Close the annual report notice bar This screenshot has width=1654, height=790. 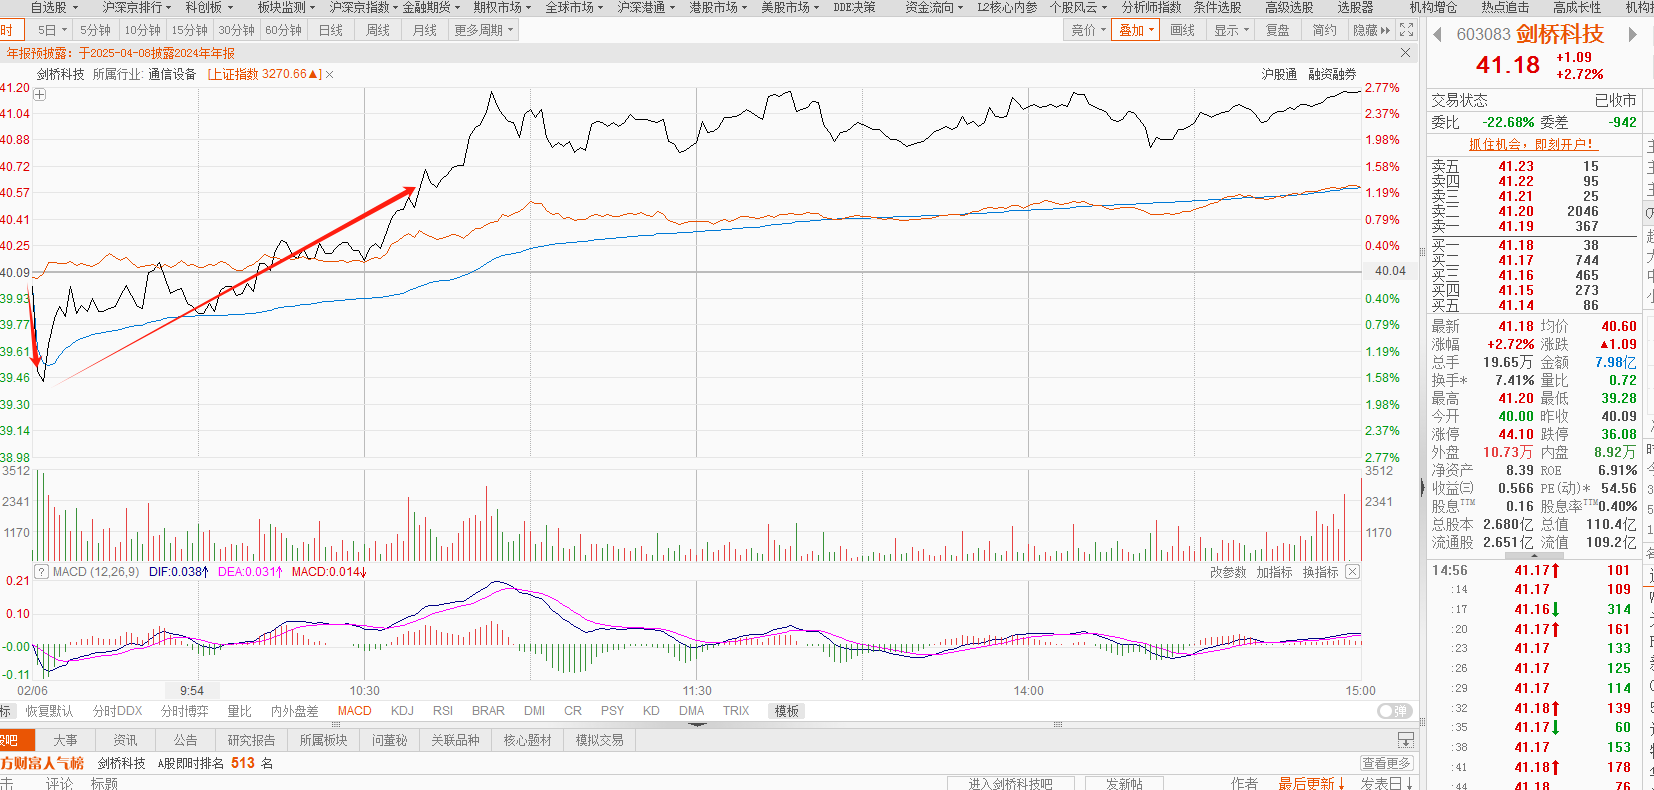(1406, 52)
